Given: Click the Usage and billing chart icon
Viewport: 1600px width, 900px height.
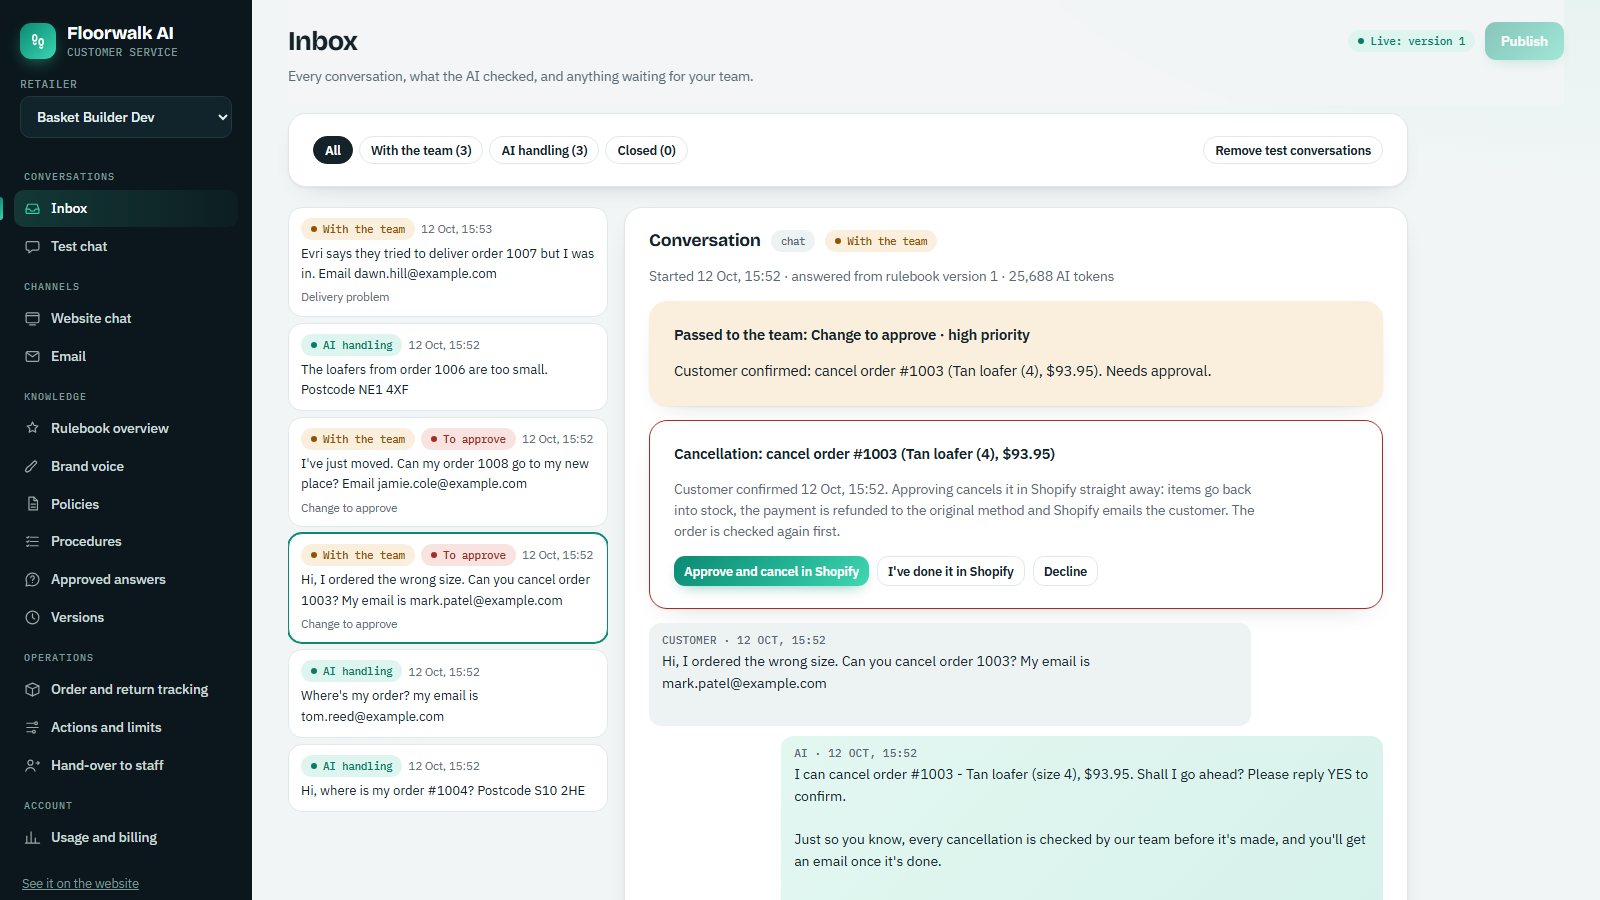Looking at the screenshot, I should [x=32, y=838].
